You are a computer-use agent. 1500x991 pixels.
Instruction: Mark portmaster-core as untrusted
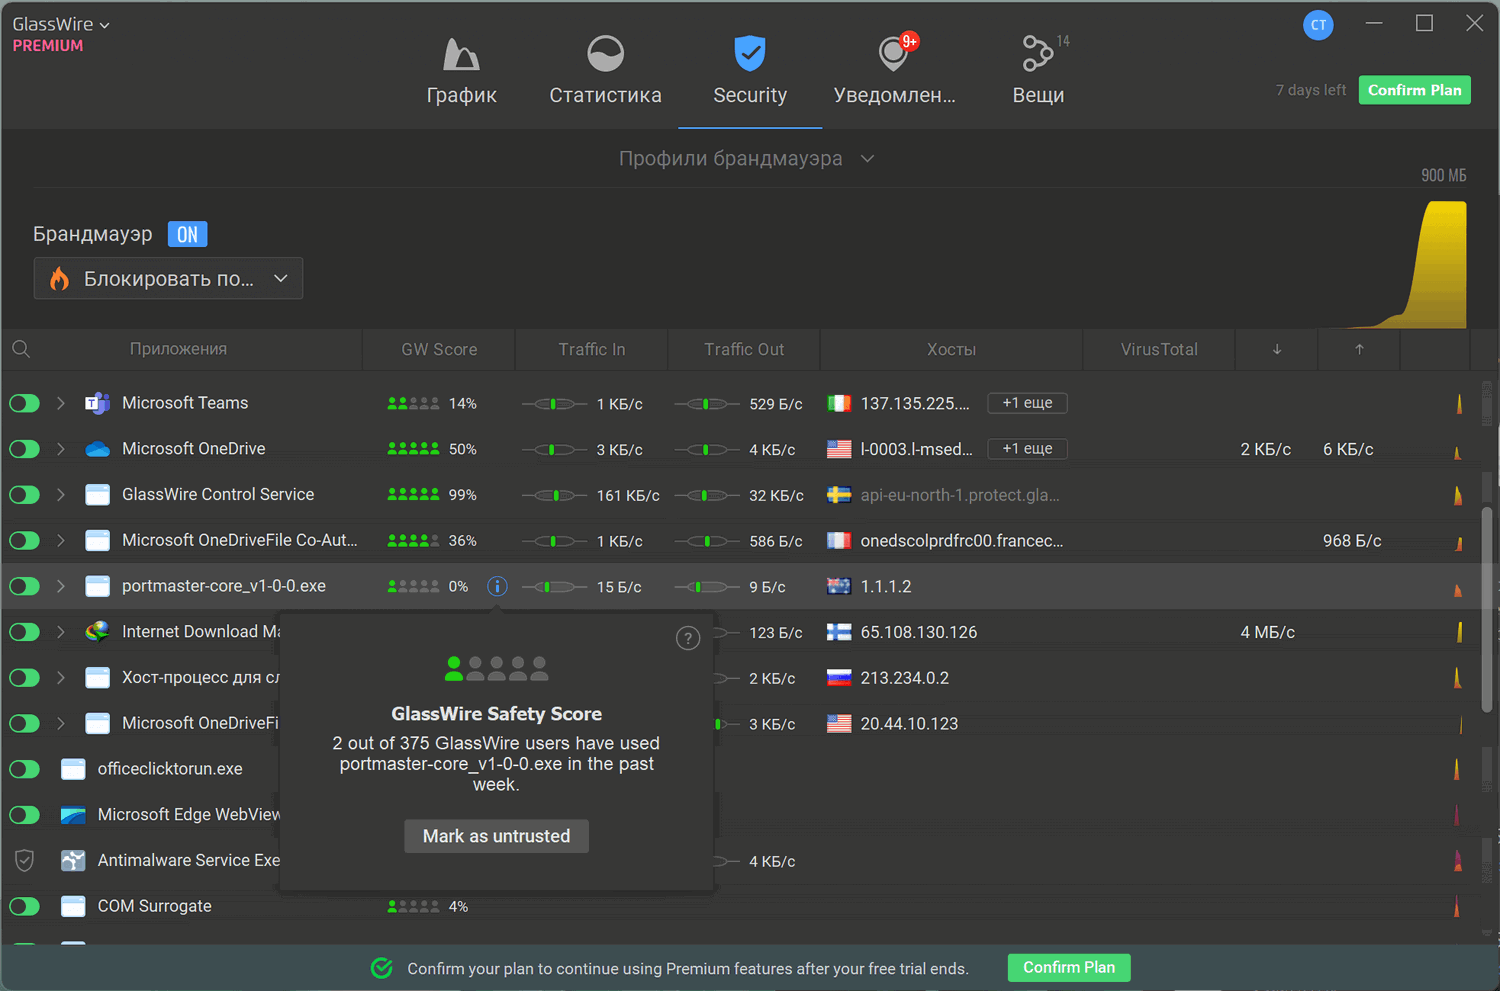496,836
